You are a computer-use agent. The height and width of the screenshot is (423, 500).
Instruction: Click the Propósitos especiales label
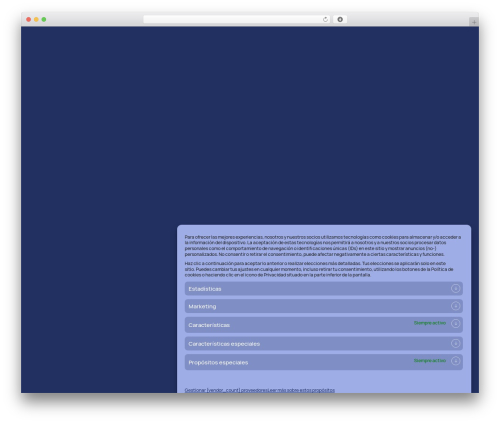[x=218, y=363]
